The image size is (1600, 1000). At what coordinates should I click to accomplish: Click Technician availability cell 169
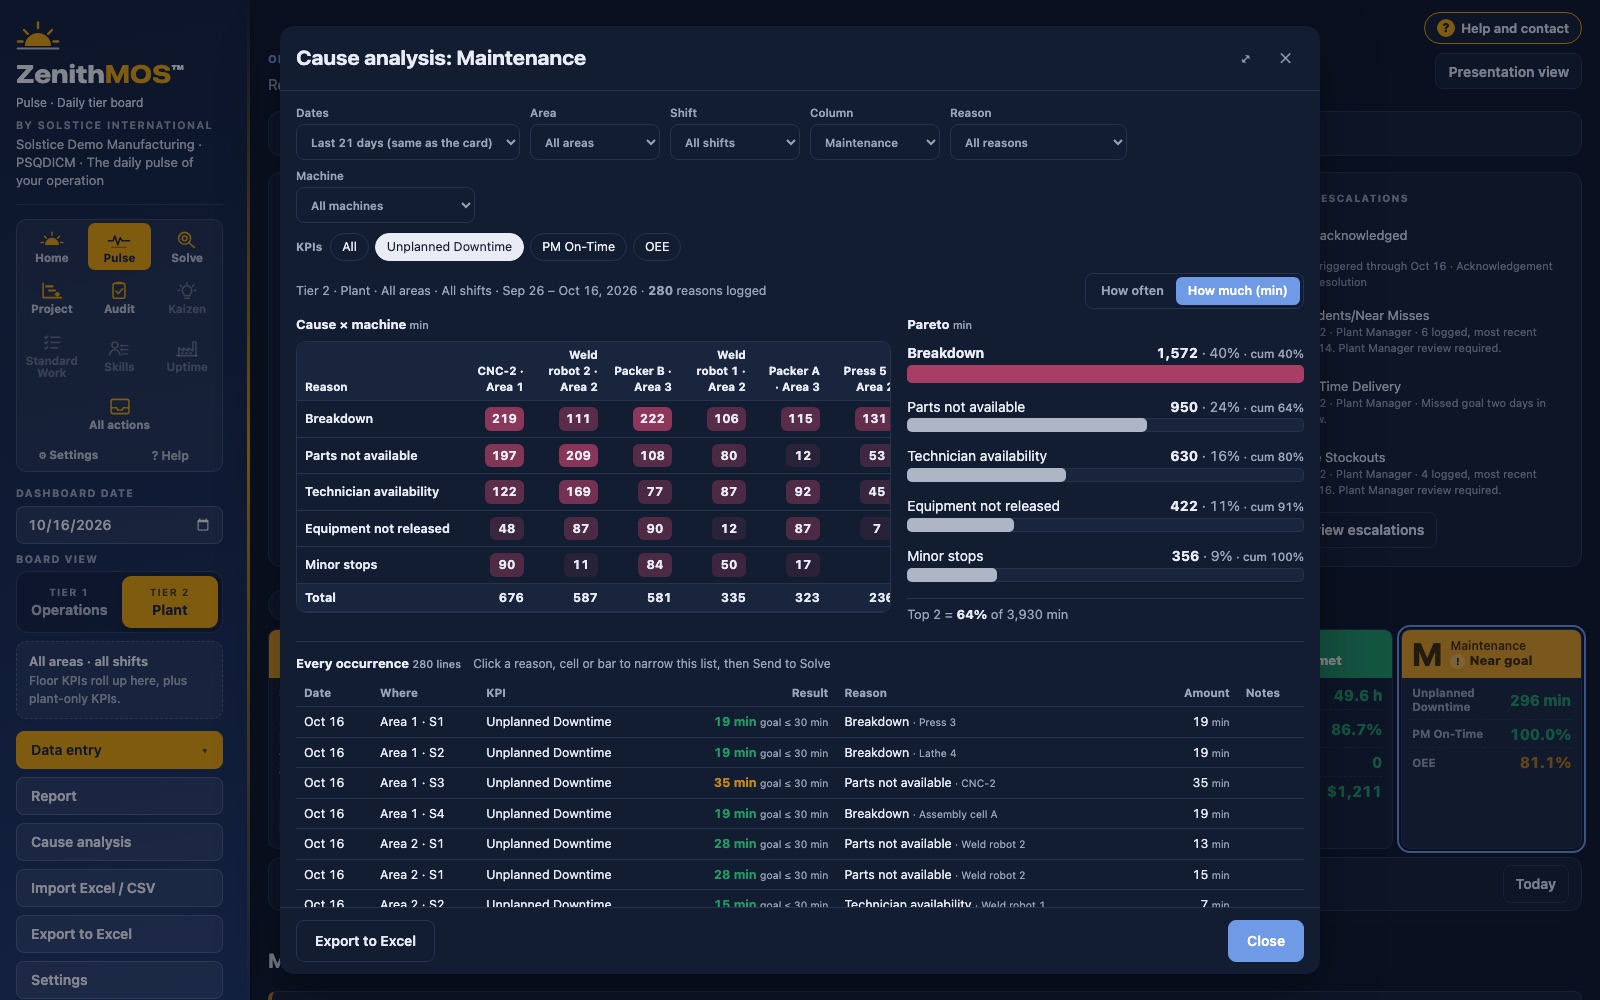tap(578, 492)
